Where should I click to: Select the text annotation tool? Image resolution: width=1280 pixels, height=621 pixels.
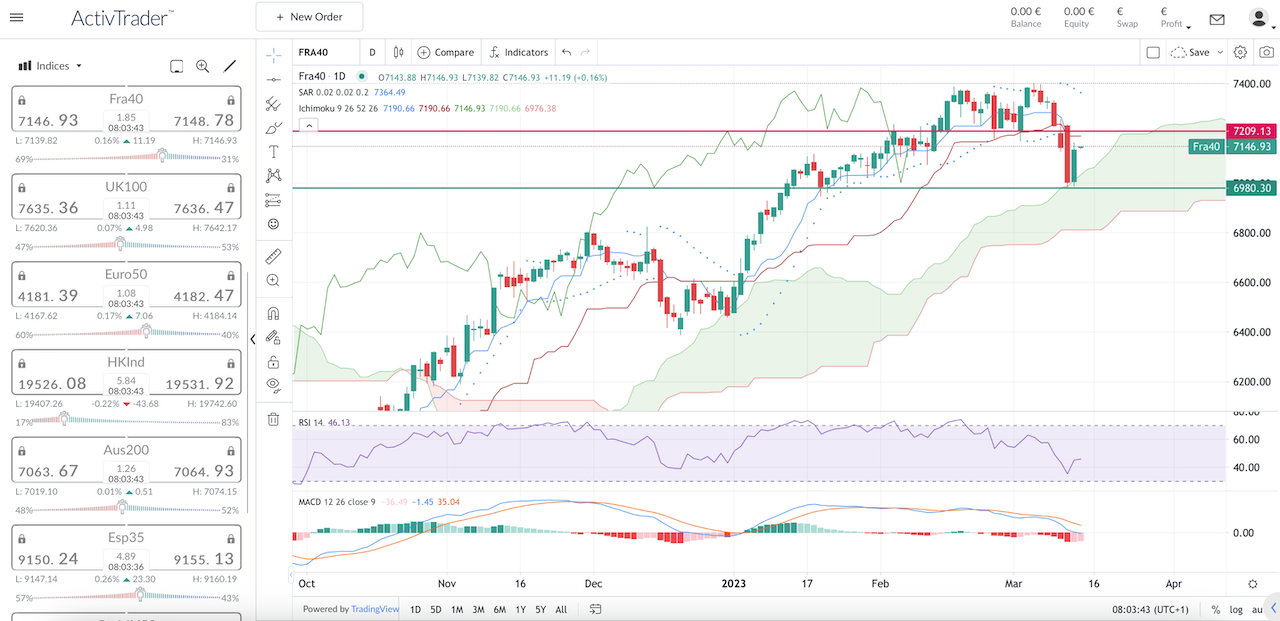(x=273, y=152)
